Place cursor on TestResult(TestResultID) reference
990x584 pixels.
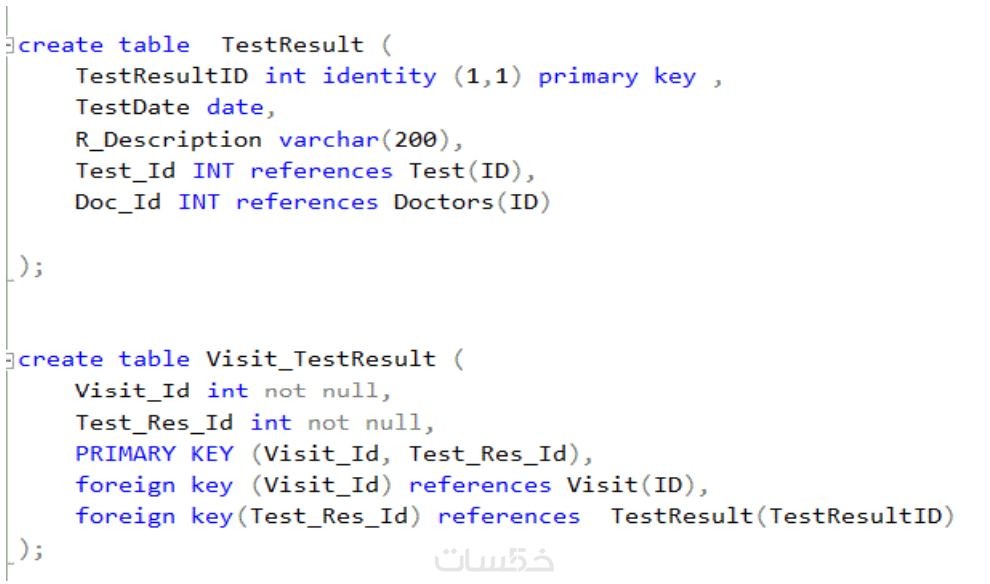coord(782,517)
